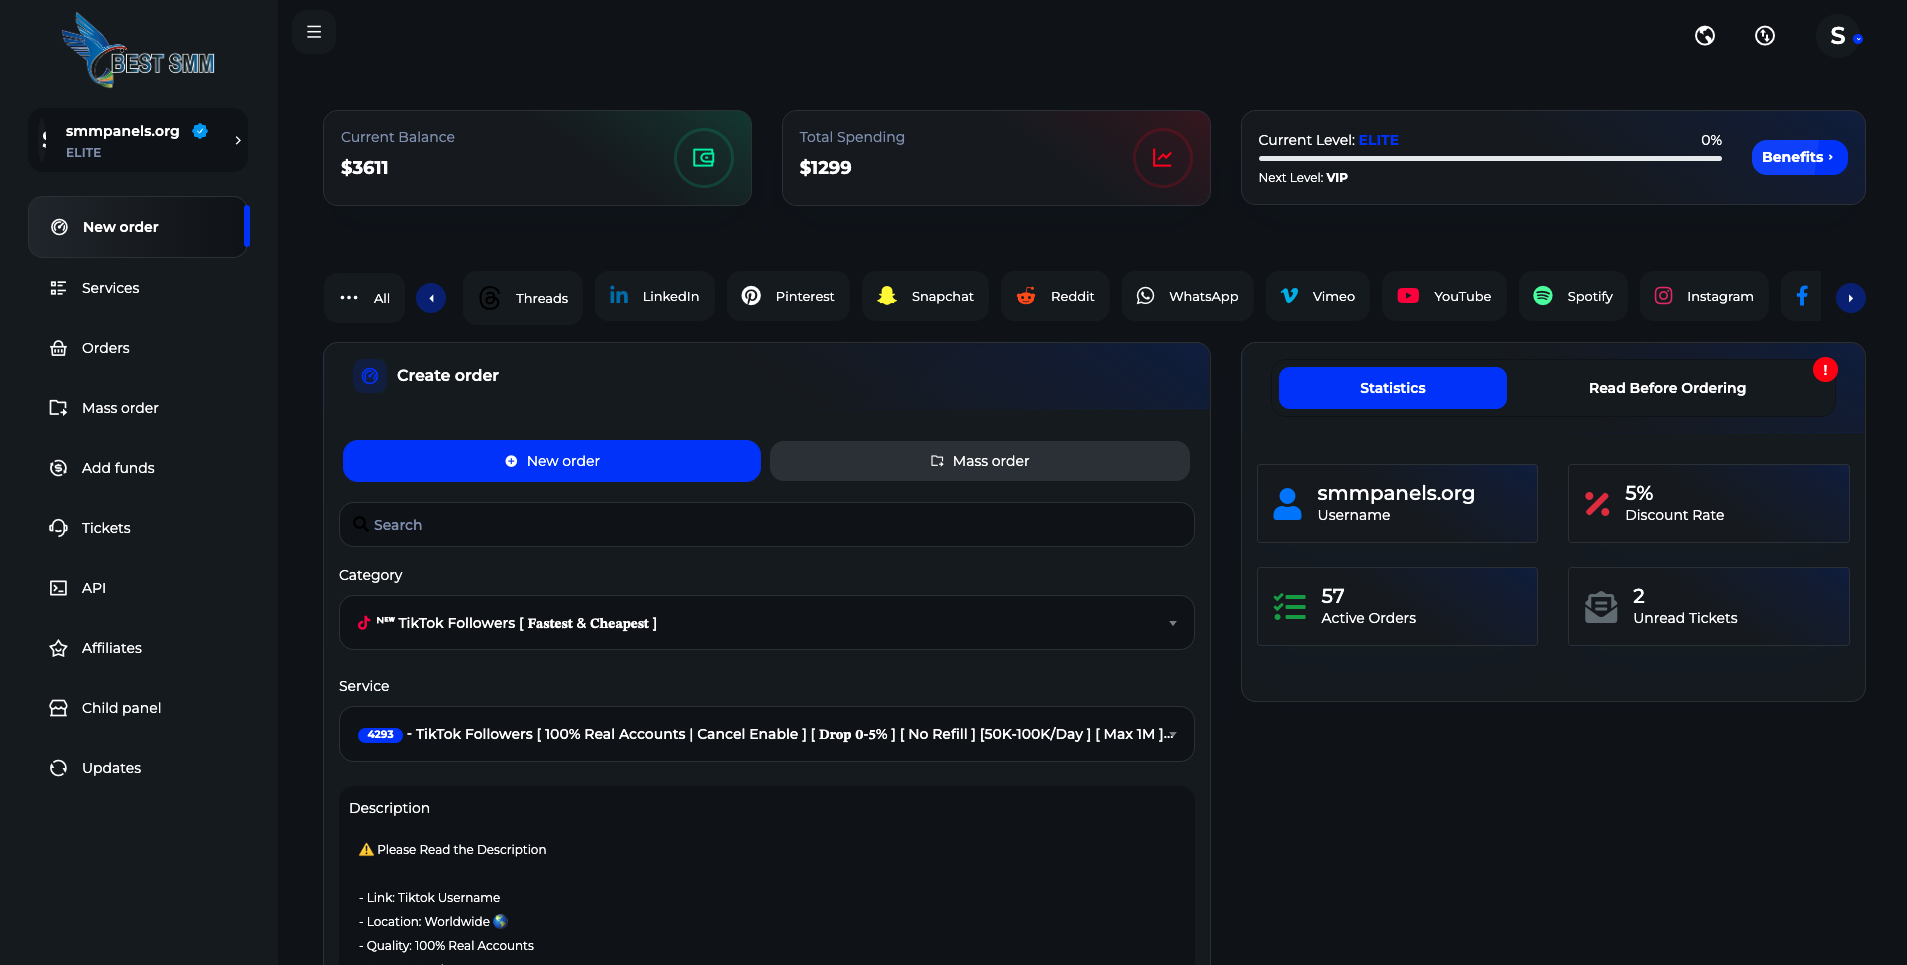Click the currency clock icon in header
Viewport: 1907px width, 965px height.
pyautogui.click(x=1765, y=36)
